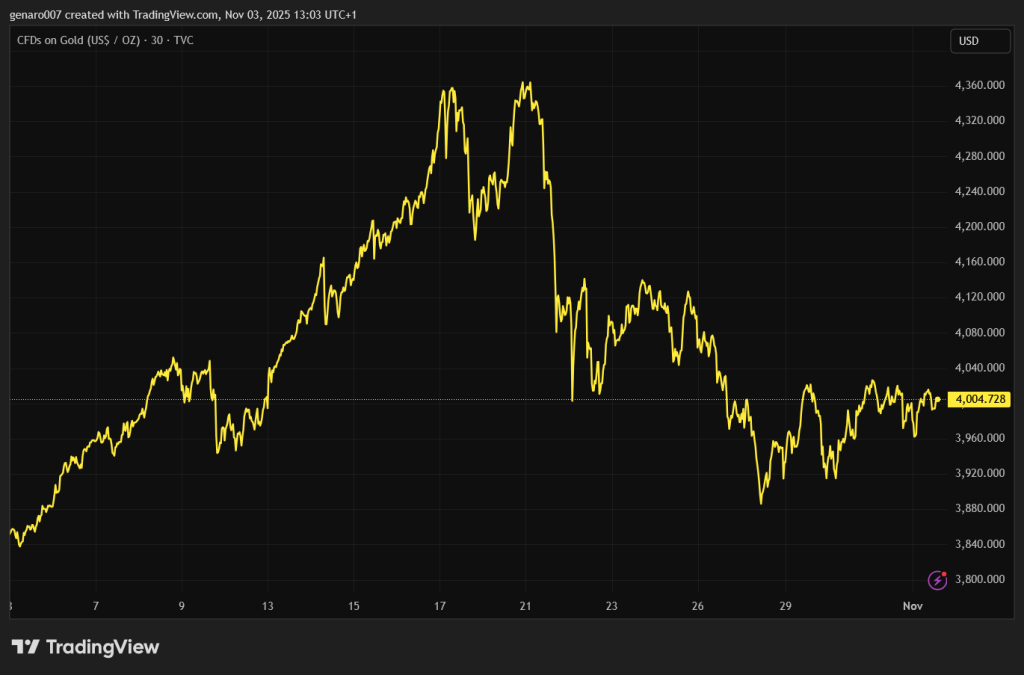Viewport: 1024px width, 675px height.
Task: Click the 4,080.000 price scale label
Action: (x=980, y=332)
